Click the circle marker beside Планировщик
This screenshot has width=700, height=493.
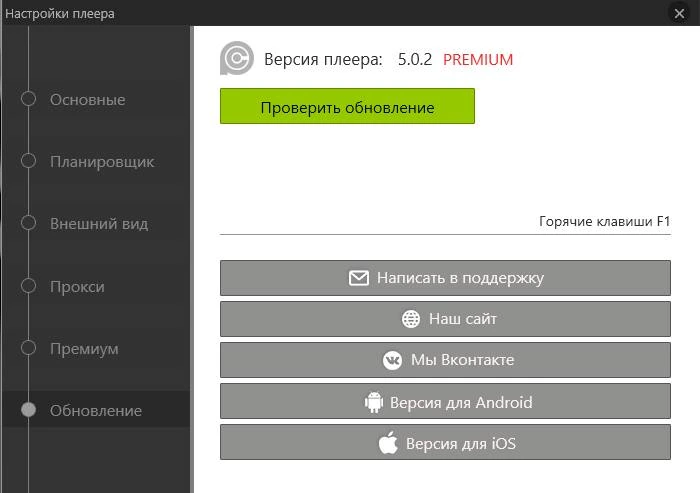click(x=28, y=161)
